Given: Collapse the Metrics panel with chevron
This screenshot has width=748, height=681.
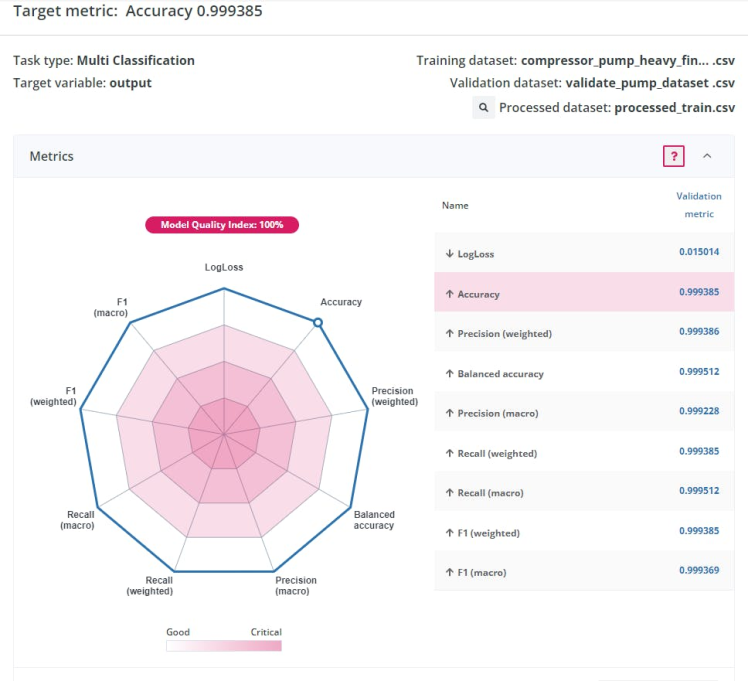Looking at the screenshot, I should [707, 156].
